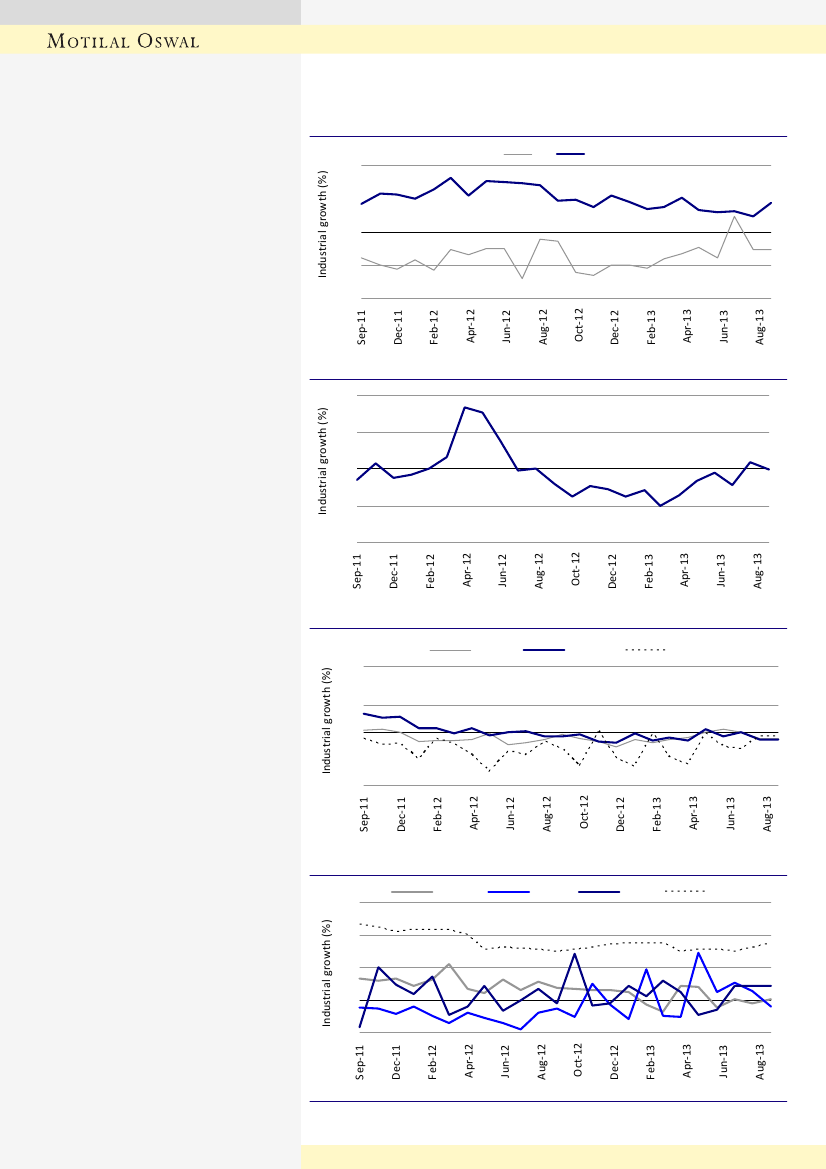Click the gray legend line in top chart
Viewport: 826px width, 1169px height.
tap(518, 154)
